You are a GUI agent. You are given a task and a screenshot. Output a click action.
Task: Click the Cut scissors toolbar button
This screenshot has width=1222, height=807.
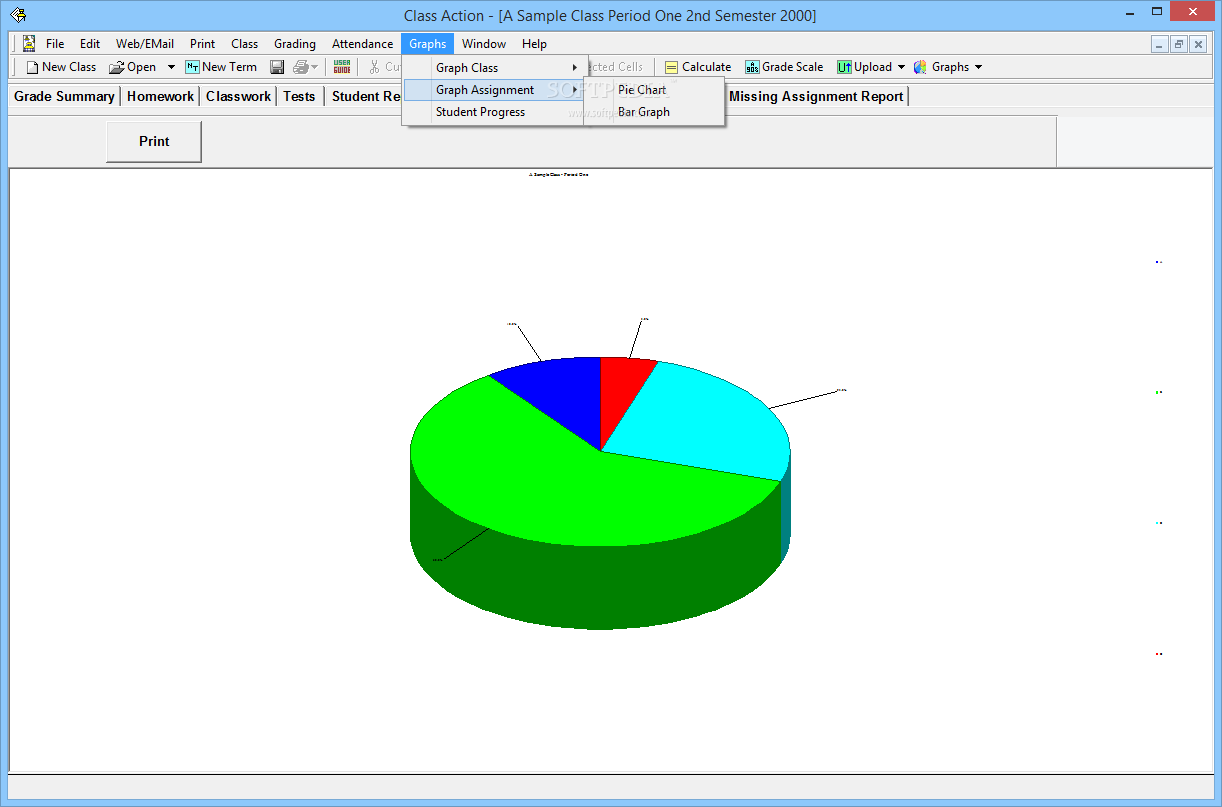point(383,67)
